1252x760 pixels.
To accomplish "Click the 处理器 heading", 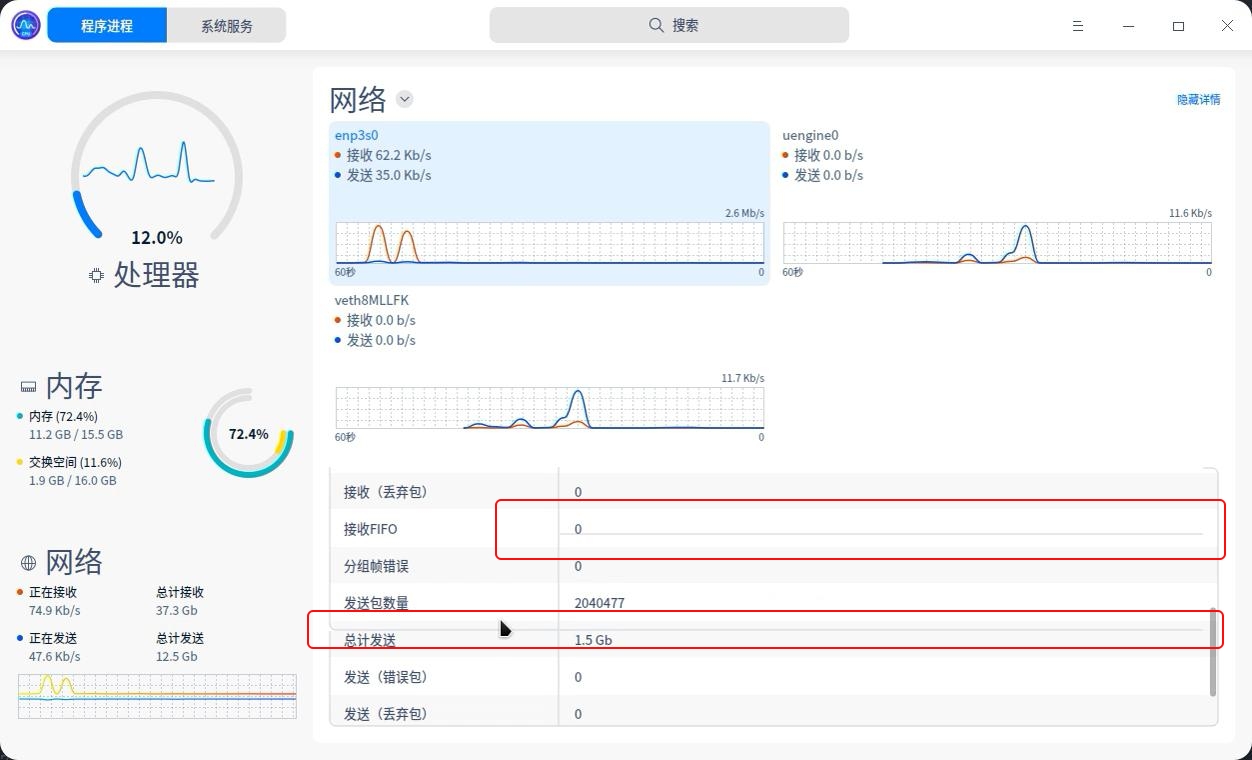I will 156,274.
